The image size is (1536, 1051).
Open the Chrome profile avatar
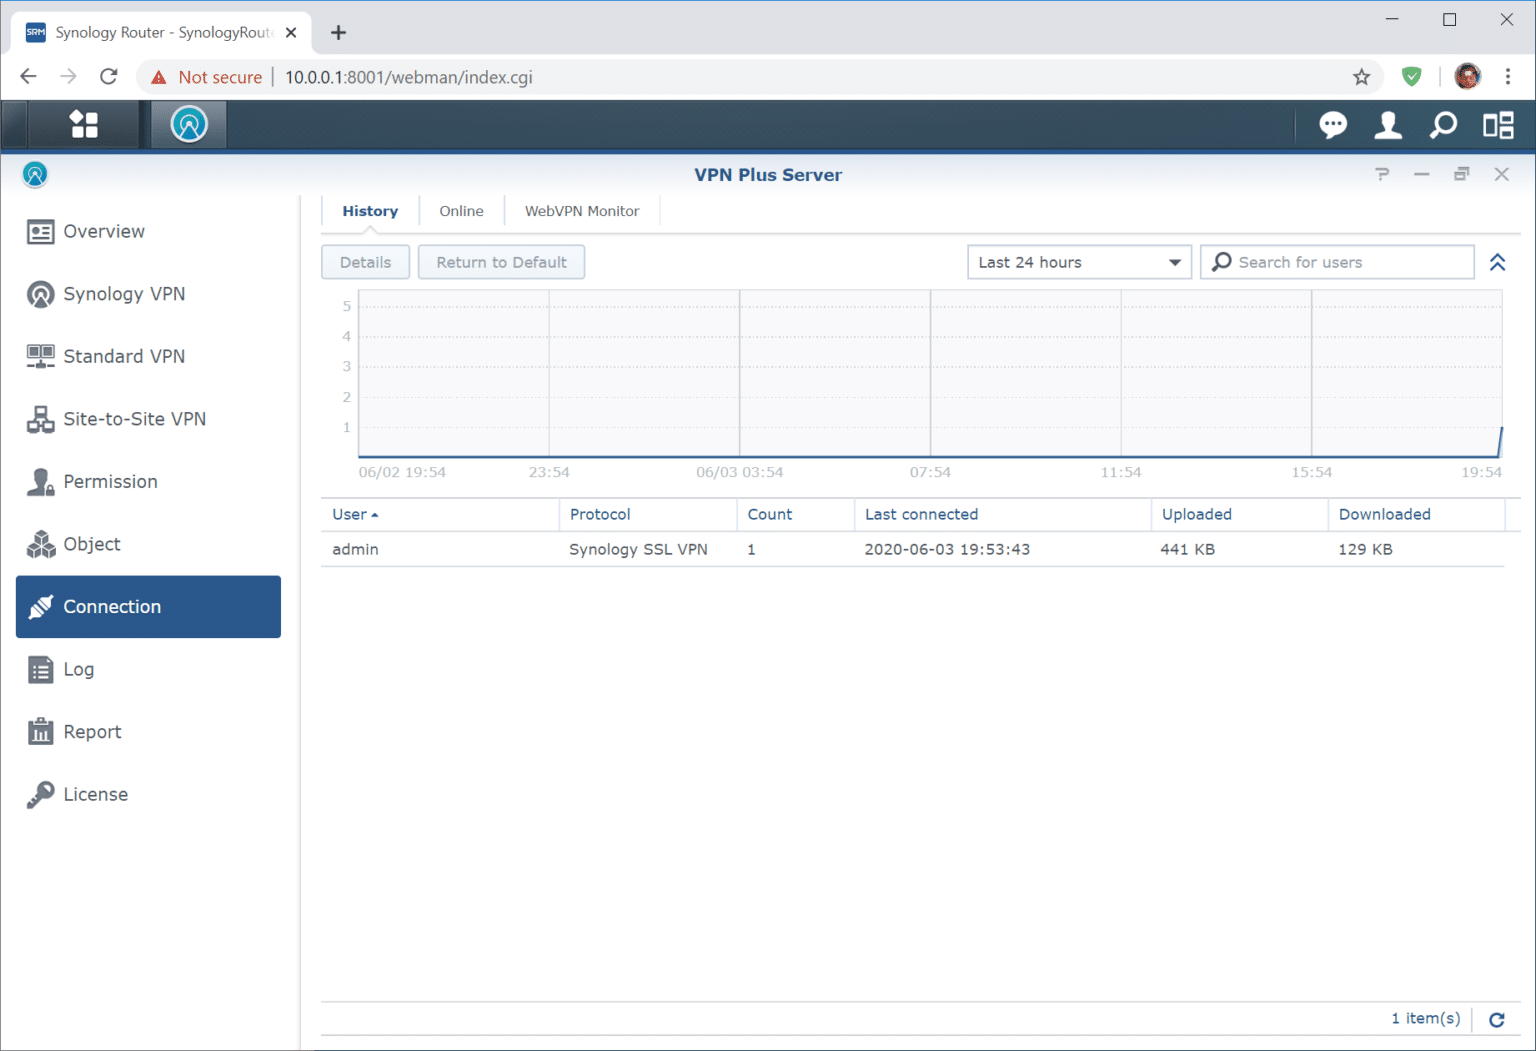point(1467,77)
